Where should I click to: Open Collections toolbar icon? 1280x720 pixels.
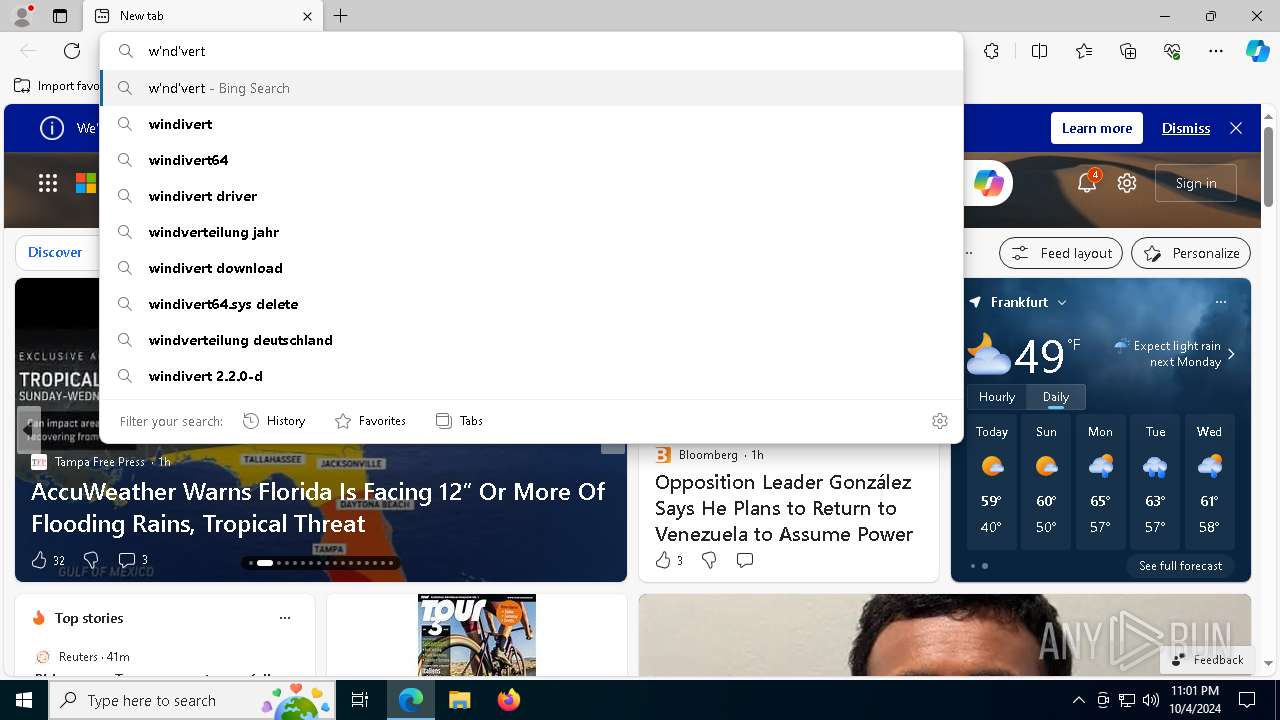coord(1128,51)
